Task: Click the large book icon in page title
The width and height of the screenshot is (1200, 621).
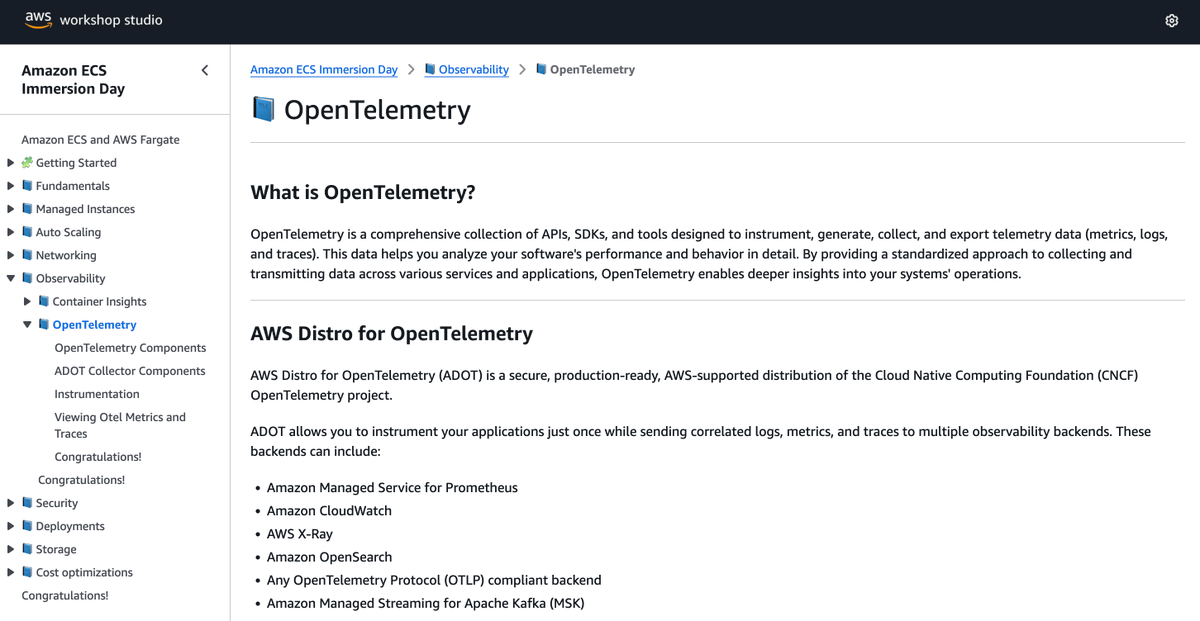Action: tap(263, 109)
